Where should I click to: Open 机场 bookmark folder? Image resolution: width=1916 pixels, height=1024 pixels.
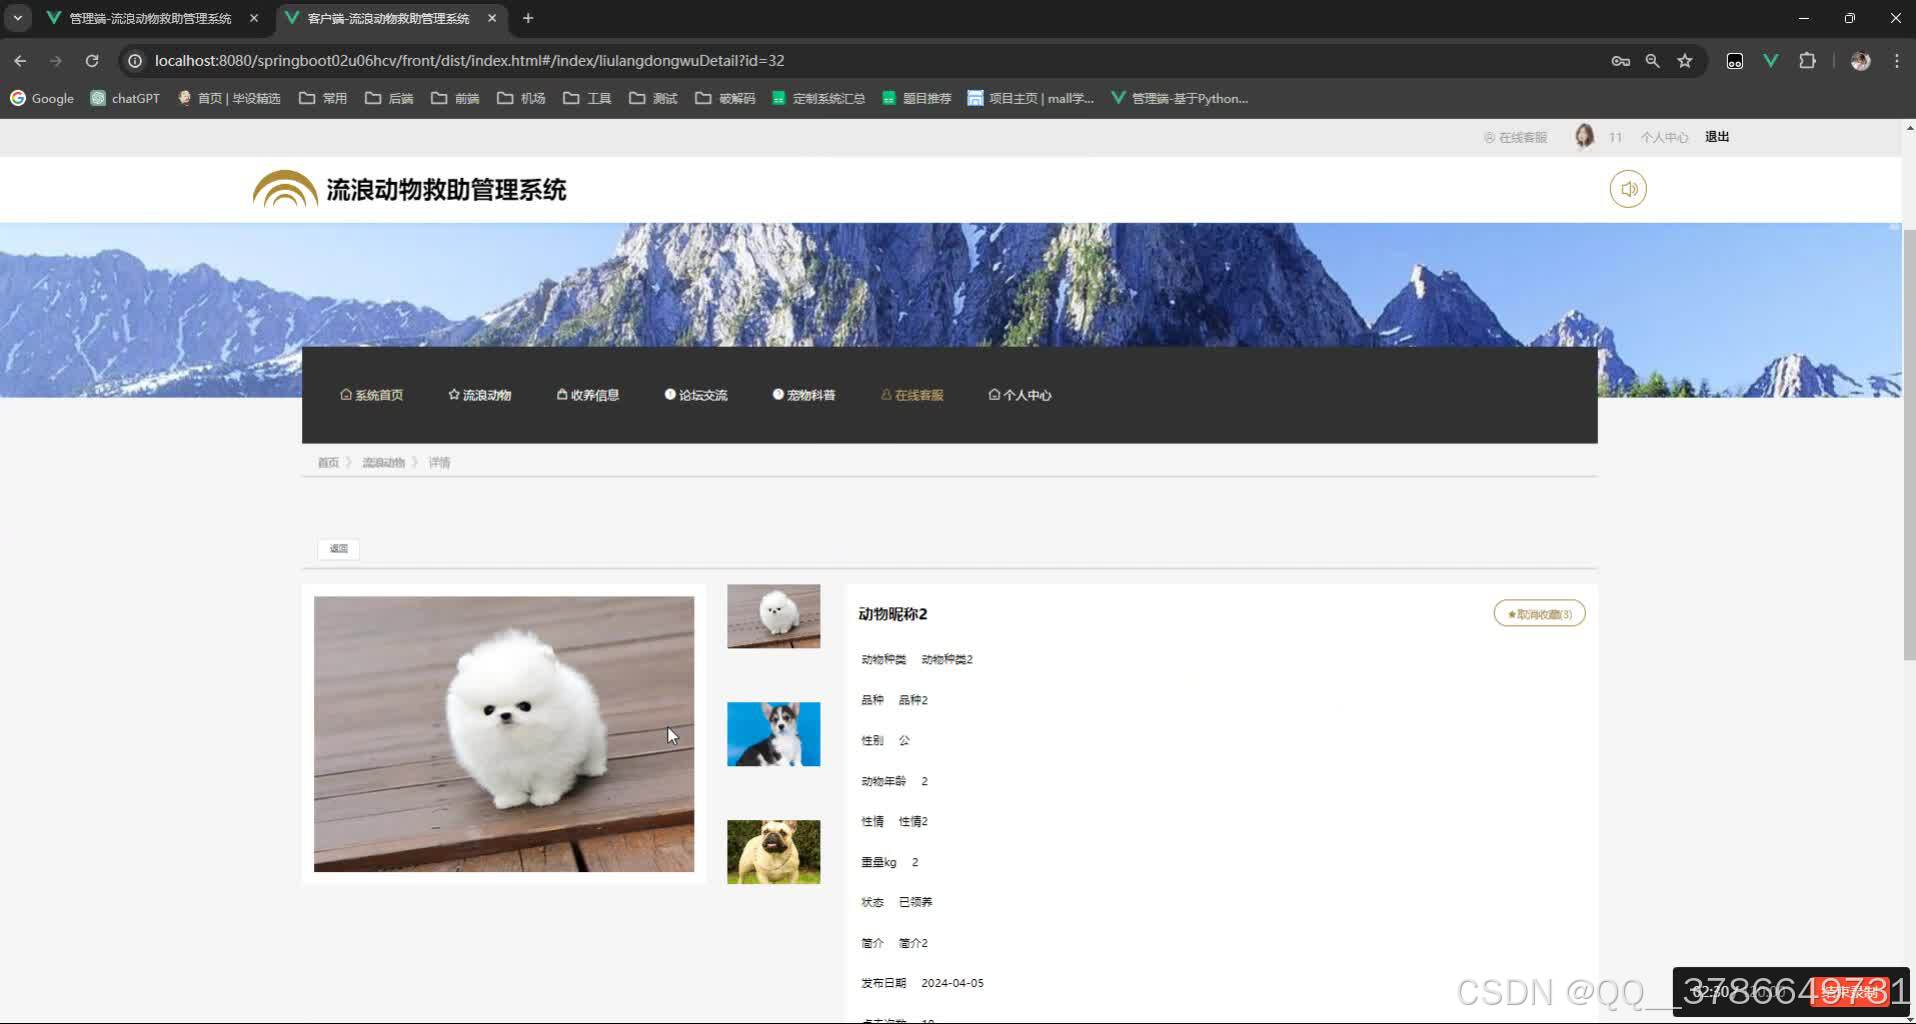pos(521,98)
